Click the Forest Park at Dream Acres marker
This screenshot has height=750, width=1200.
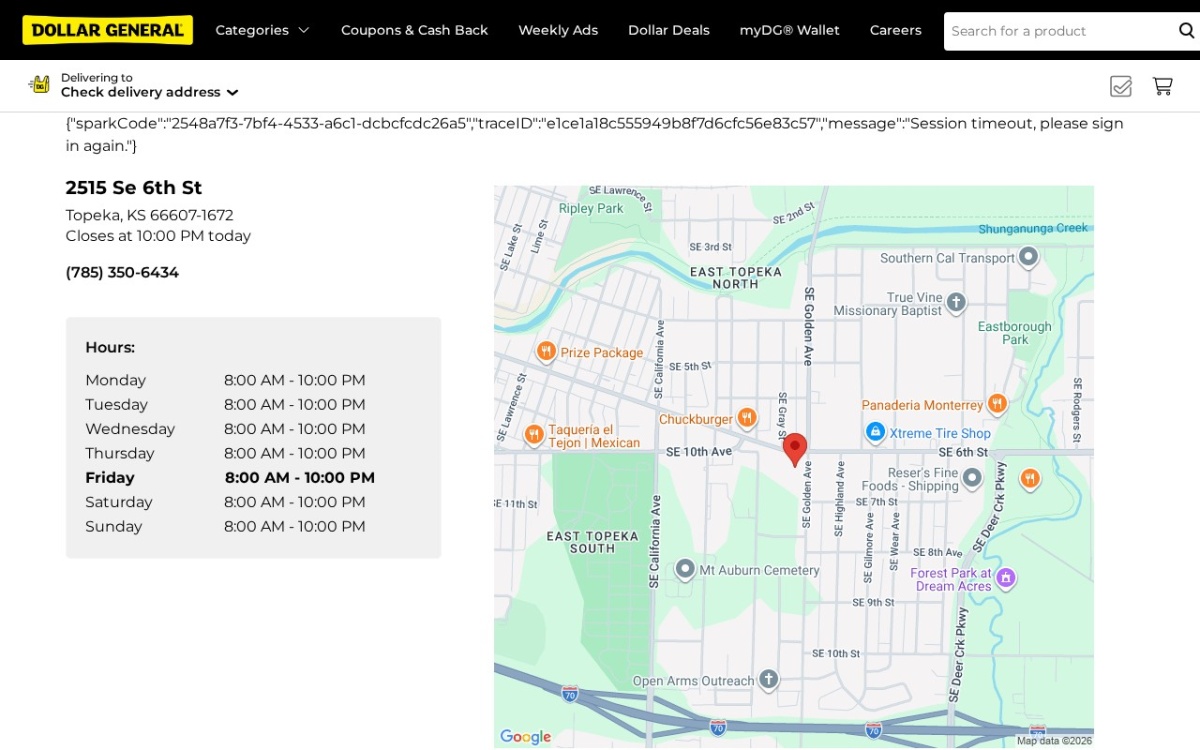(x=1006, y=578)
